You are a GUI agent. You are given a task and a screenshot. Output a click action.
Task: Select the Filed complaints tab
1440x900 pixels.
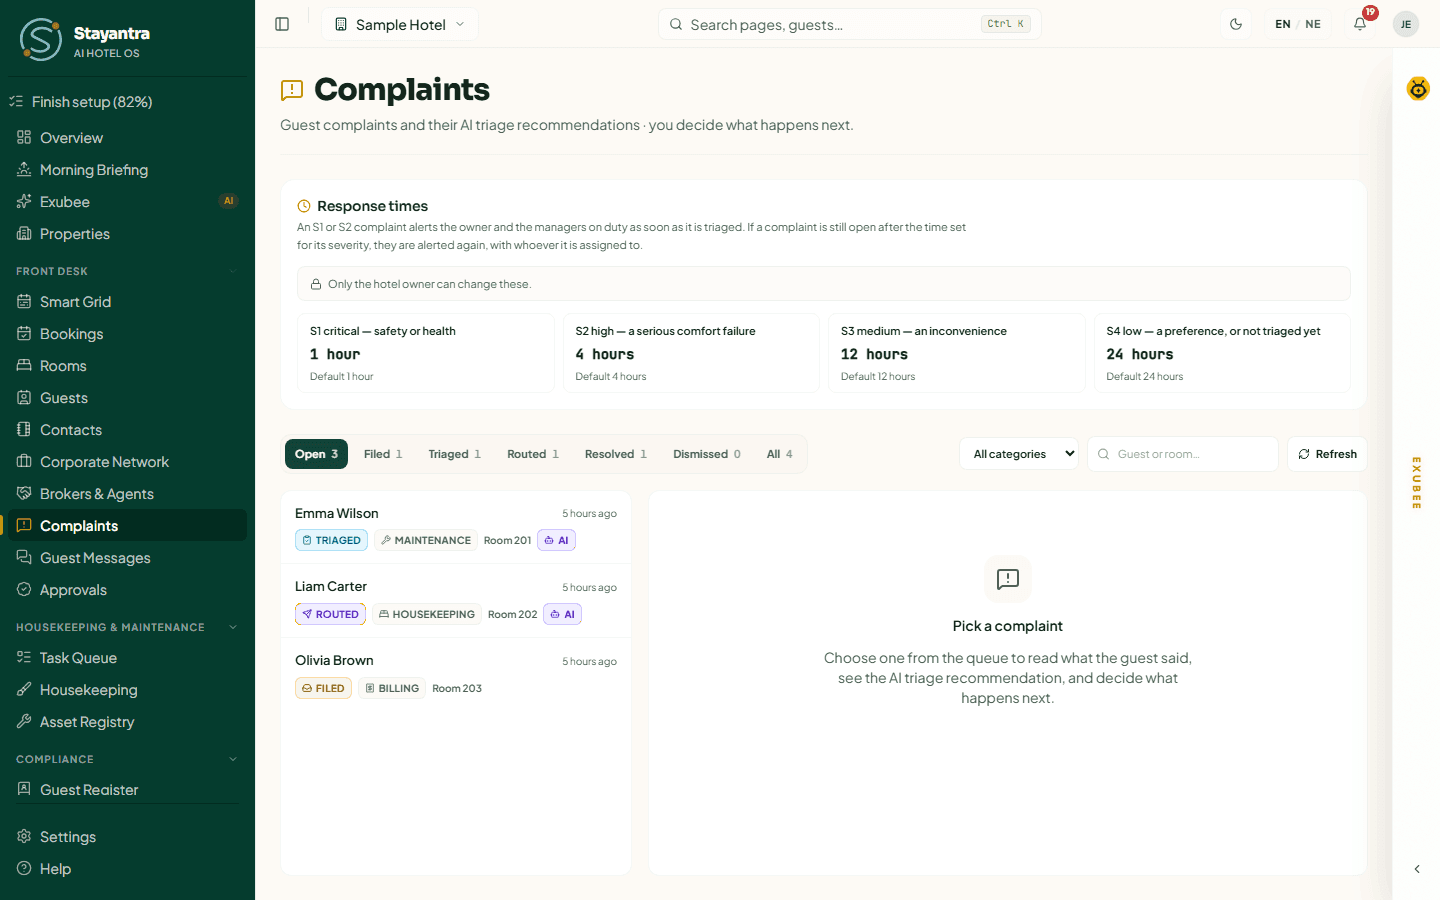click(x=383, y=454)
